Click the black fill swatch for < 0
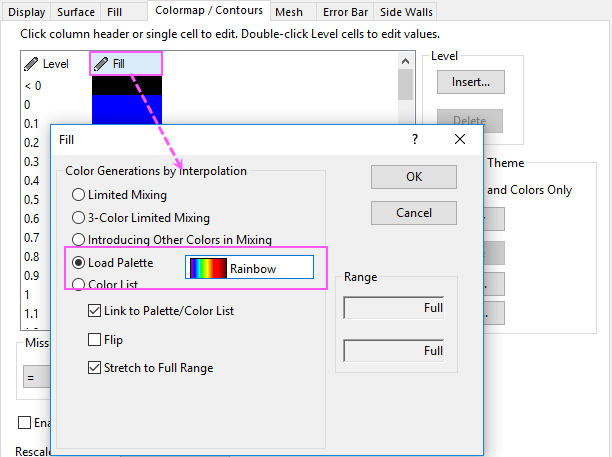The image size is (612, 457). pos(127,85)
